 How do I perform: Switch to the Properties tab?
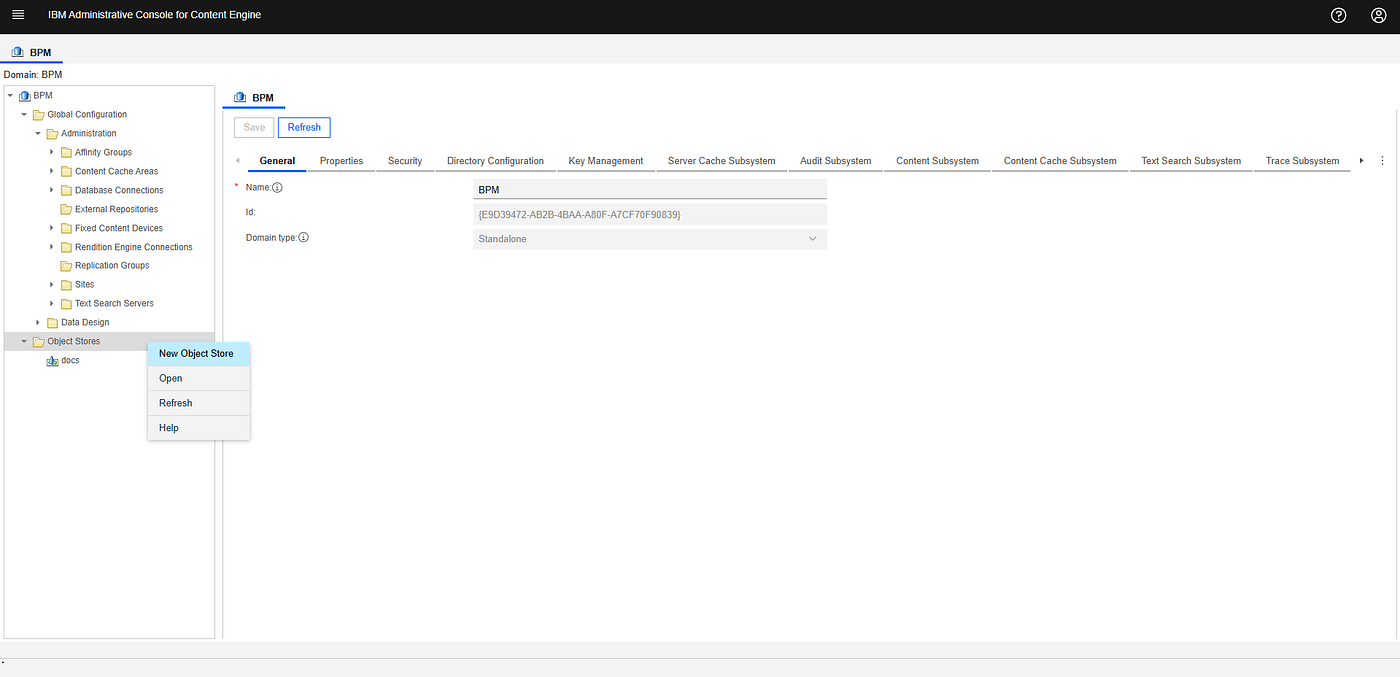(x=341, y=161)
